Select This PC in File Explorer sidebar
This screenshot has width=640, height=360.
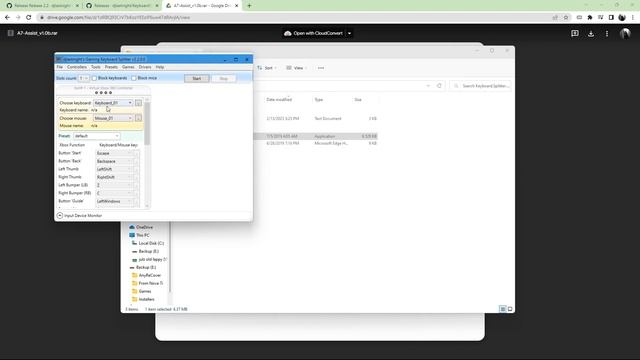coord(140,235)
